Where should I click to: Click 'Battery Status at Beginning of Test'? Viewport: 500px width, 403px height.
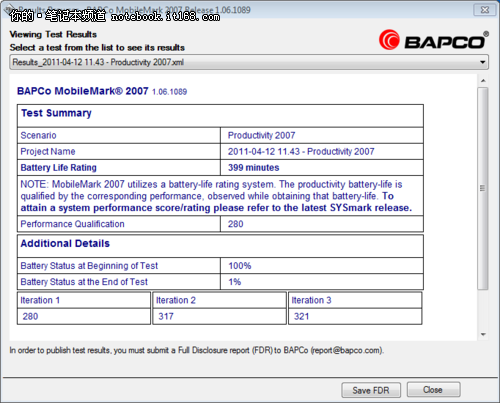coord(89,266)
